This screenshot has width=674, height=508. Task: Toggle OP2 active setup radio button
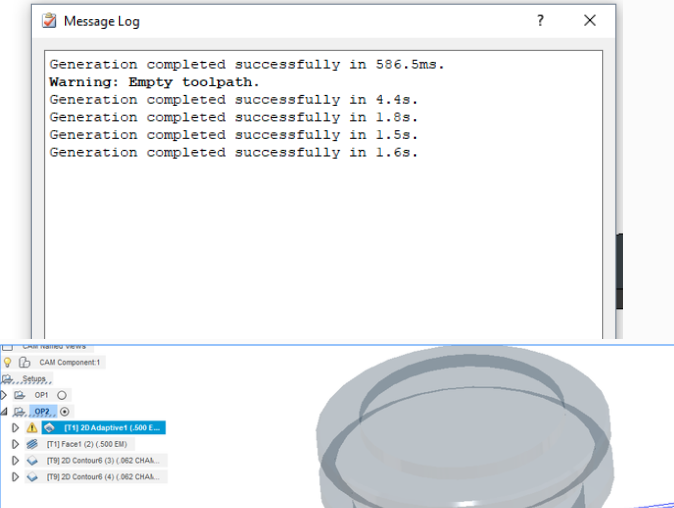64,411
